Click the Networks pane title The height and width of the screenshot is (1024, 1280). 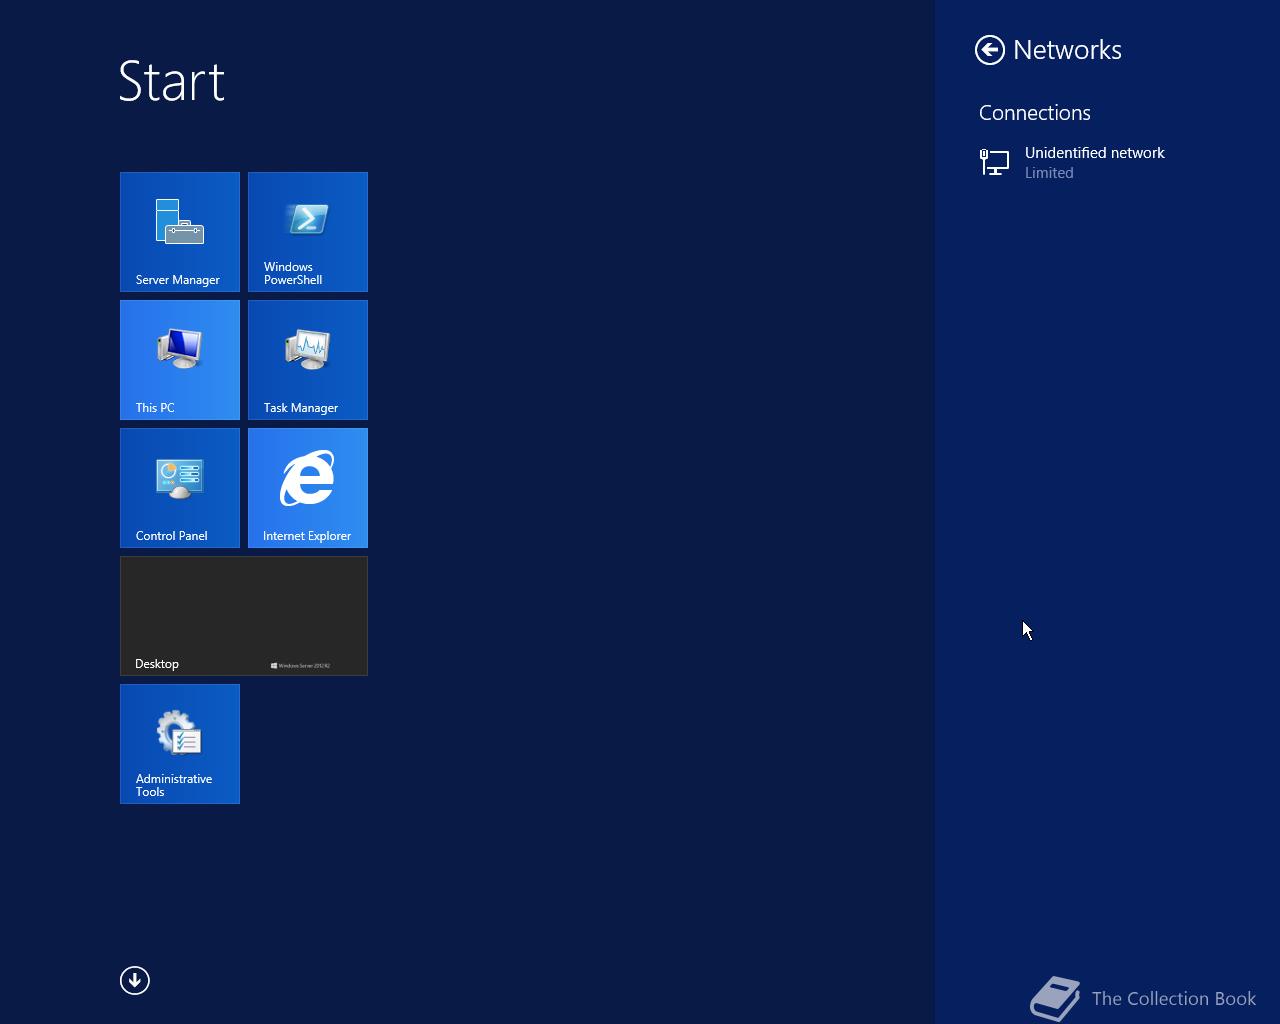pyautogui.click(x=1067, y=50)
